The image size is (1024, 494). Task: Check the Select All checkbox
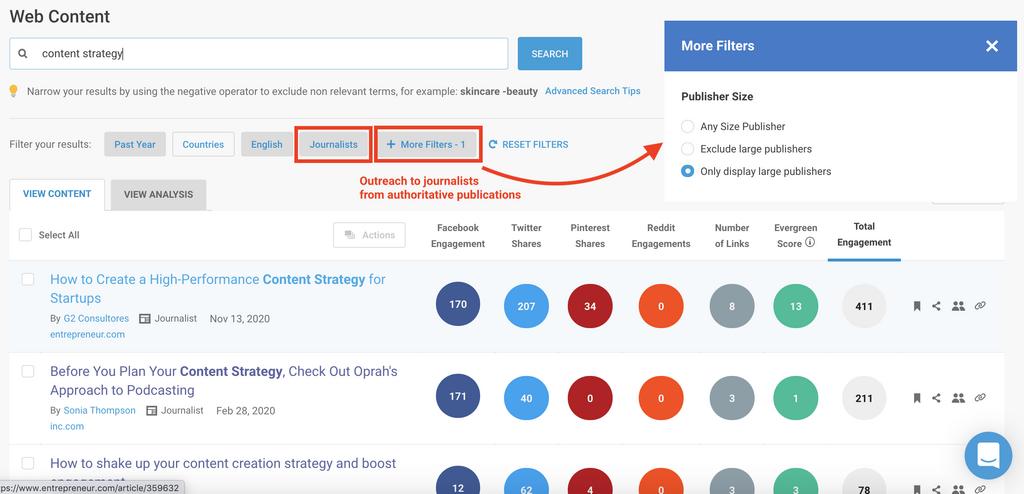26,235
